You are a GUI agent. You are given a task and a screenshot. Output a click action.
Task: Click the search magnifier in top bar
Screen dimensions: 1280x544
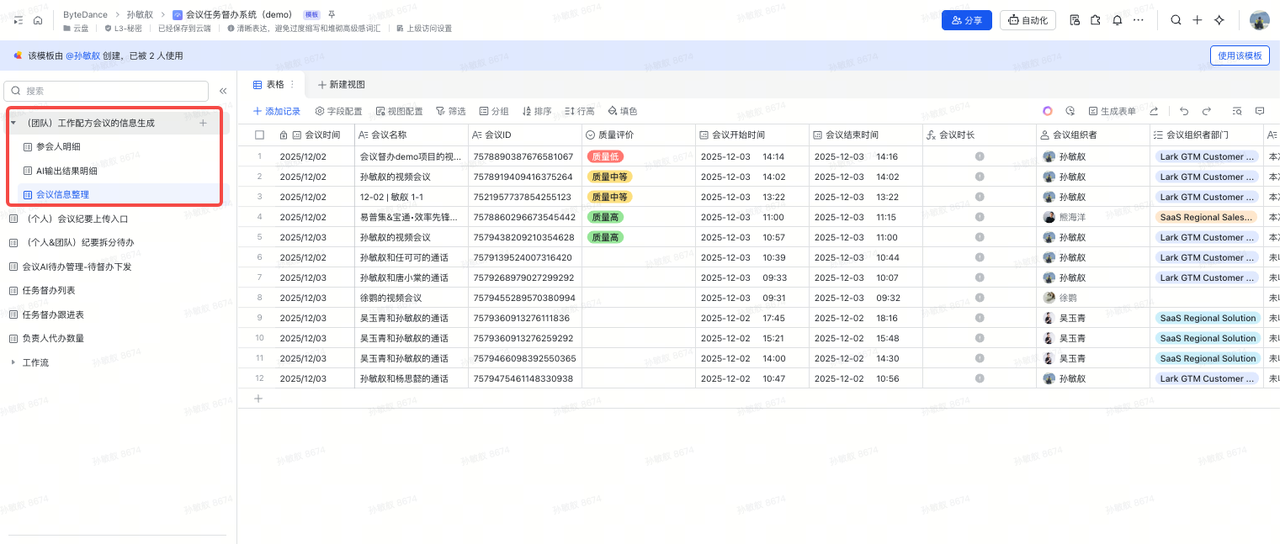[x=1176, y=20]
